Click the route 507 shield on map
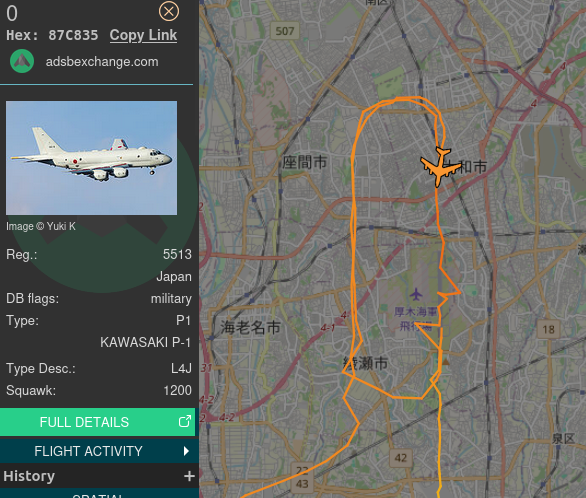586x498 pixels. [285, 31]
